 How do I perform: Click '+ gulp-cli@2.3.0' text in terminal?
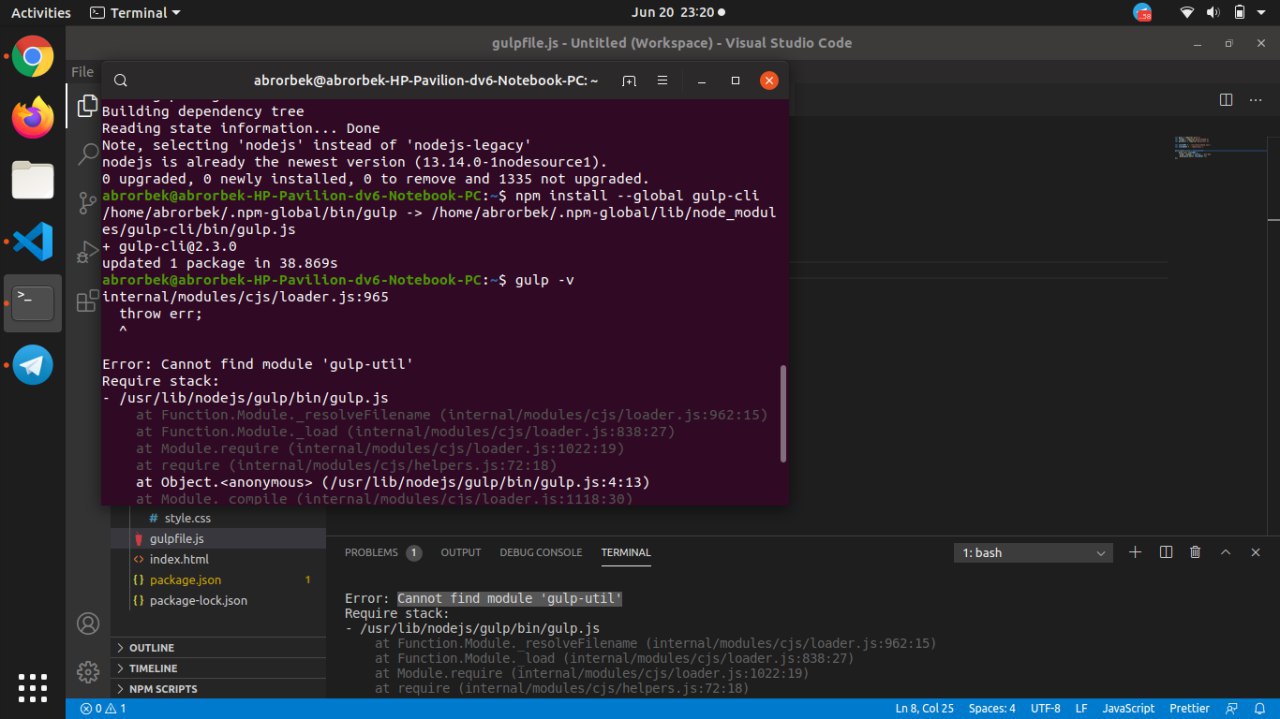coord(169,246)
